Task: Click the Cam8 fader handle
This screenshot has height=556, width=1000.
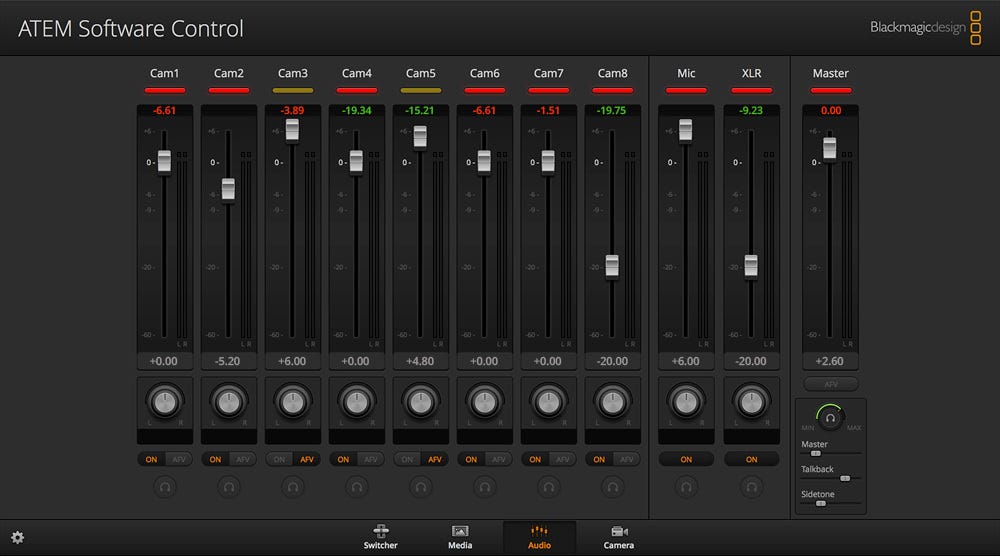Action: (x=612, y=266)
